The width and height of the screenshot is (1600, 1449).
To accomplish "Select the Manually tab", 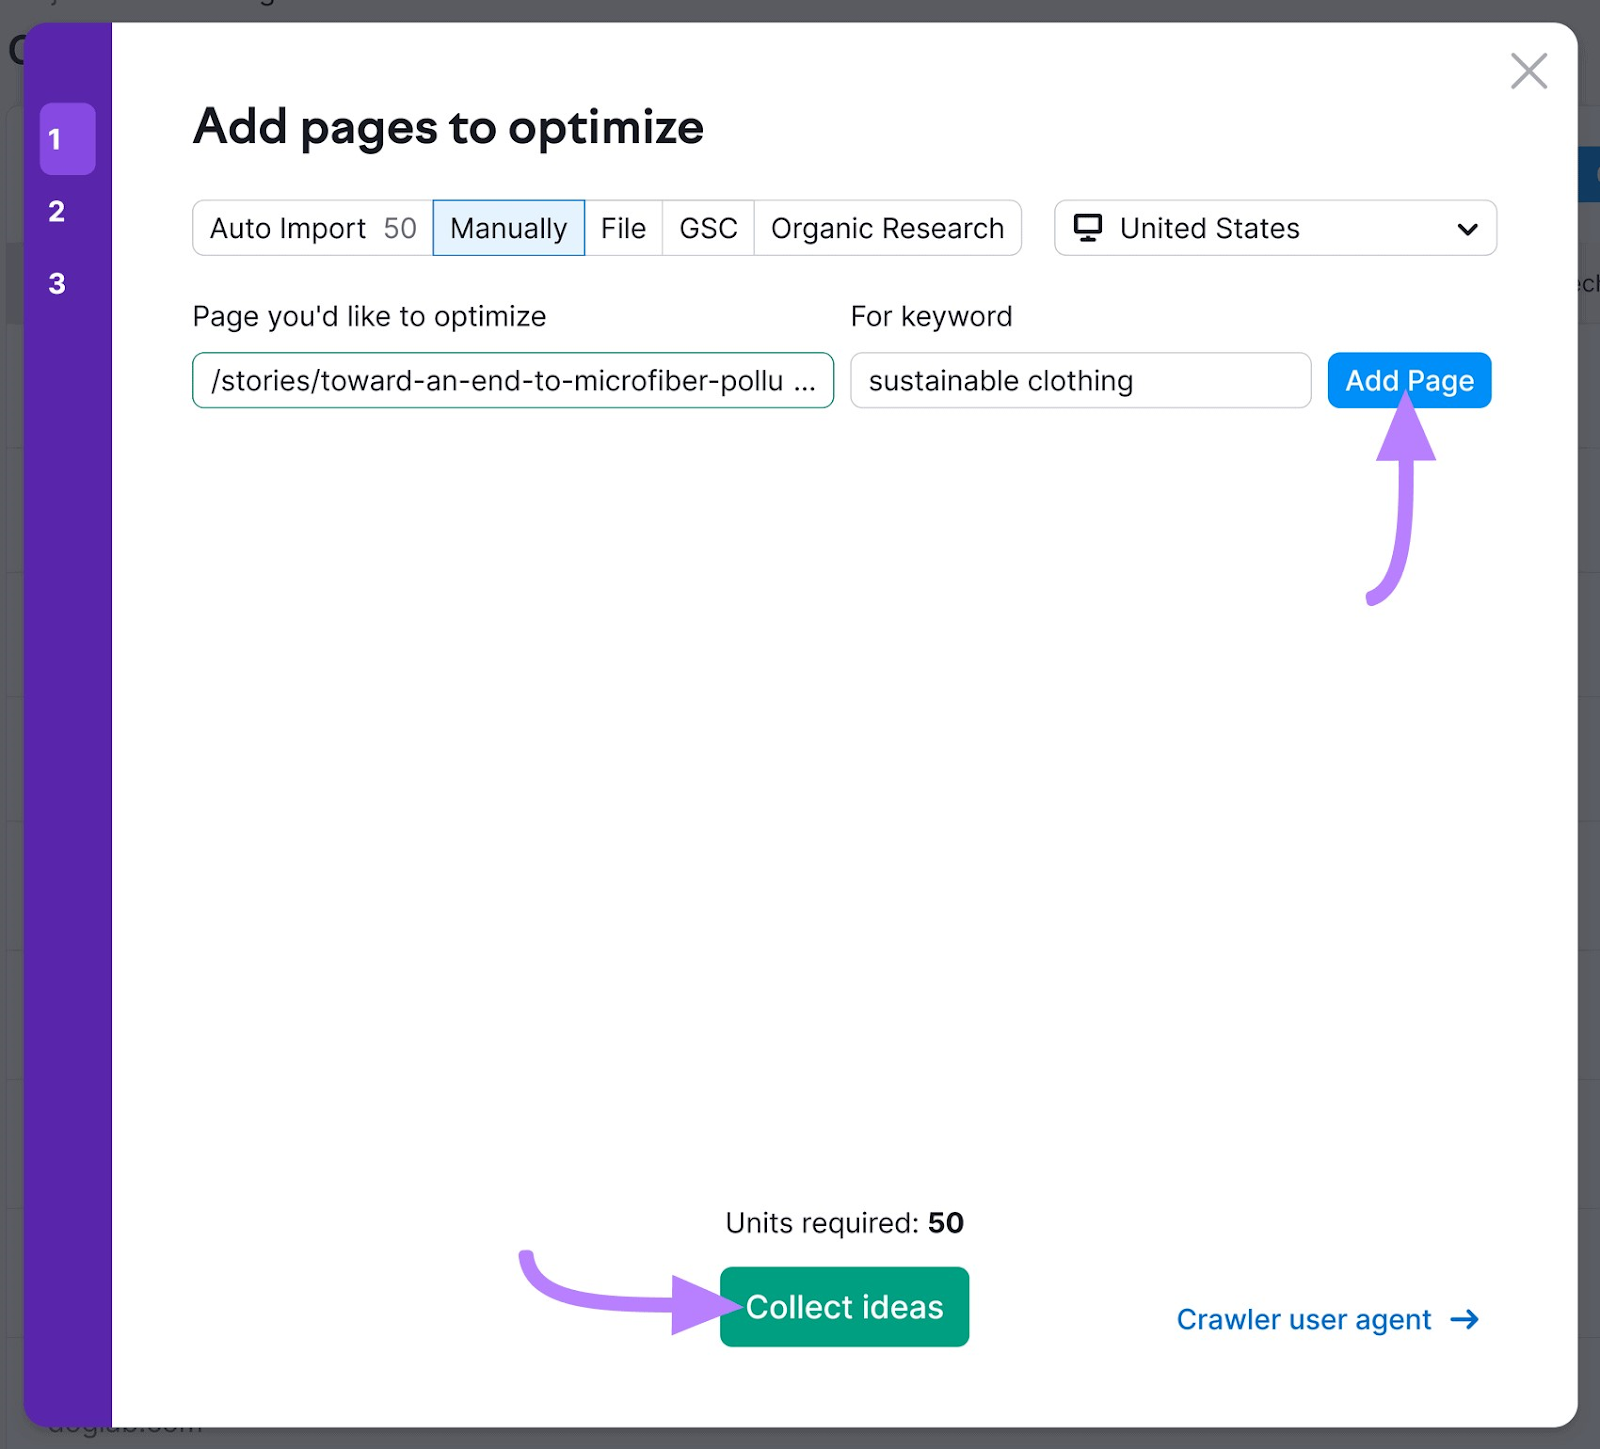I will point(508,228).
